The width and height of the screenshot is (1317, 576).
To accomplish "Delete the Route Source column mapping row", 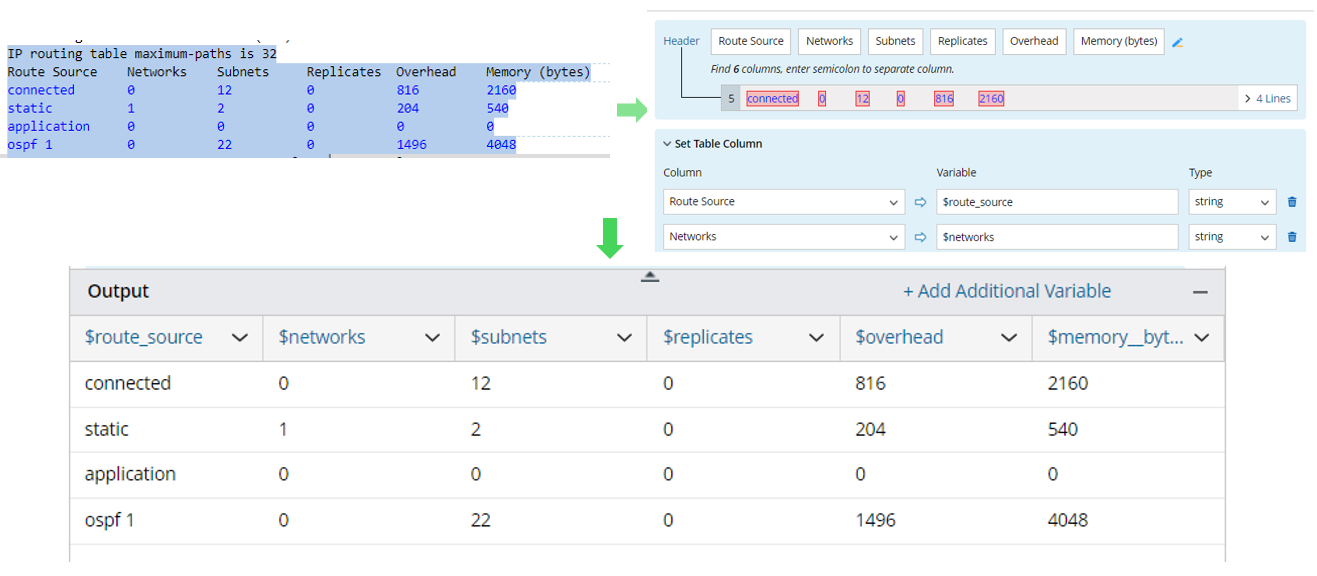I will click(x=1292, y=202).
